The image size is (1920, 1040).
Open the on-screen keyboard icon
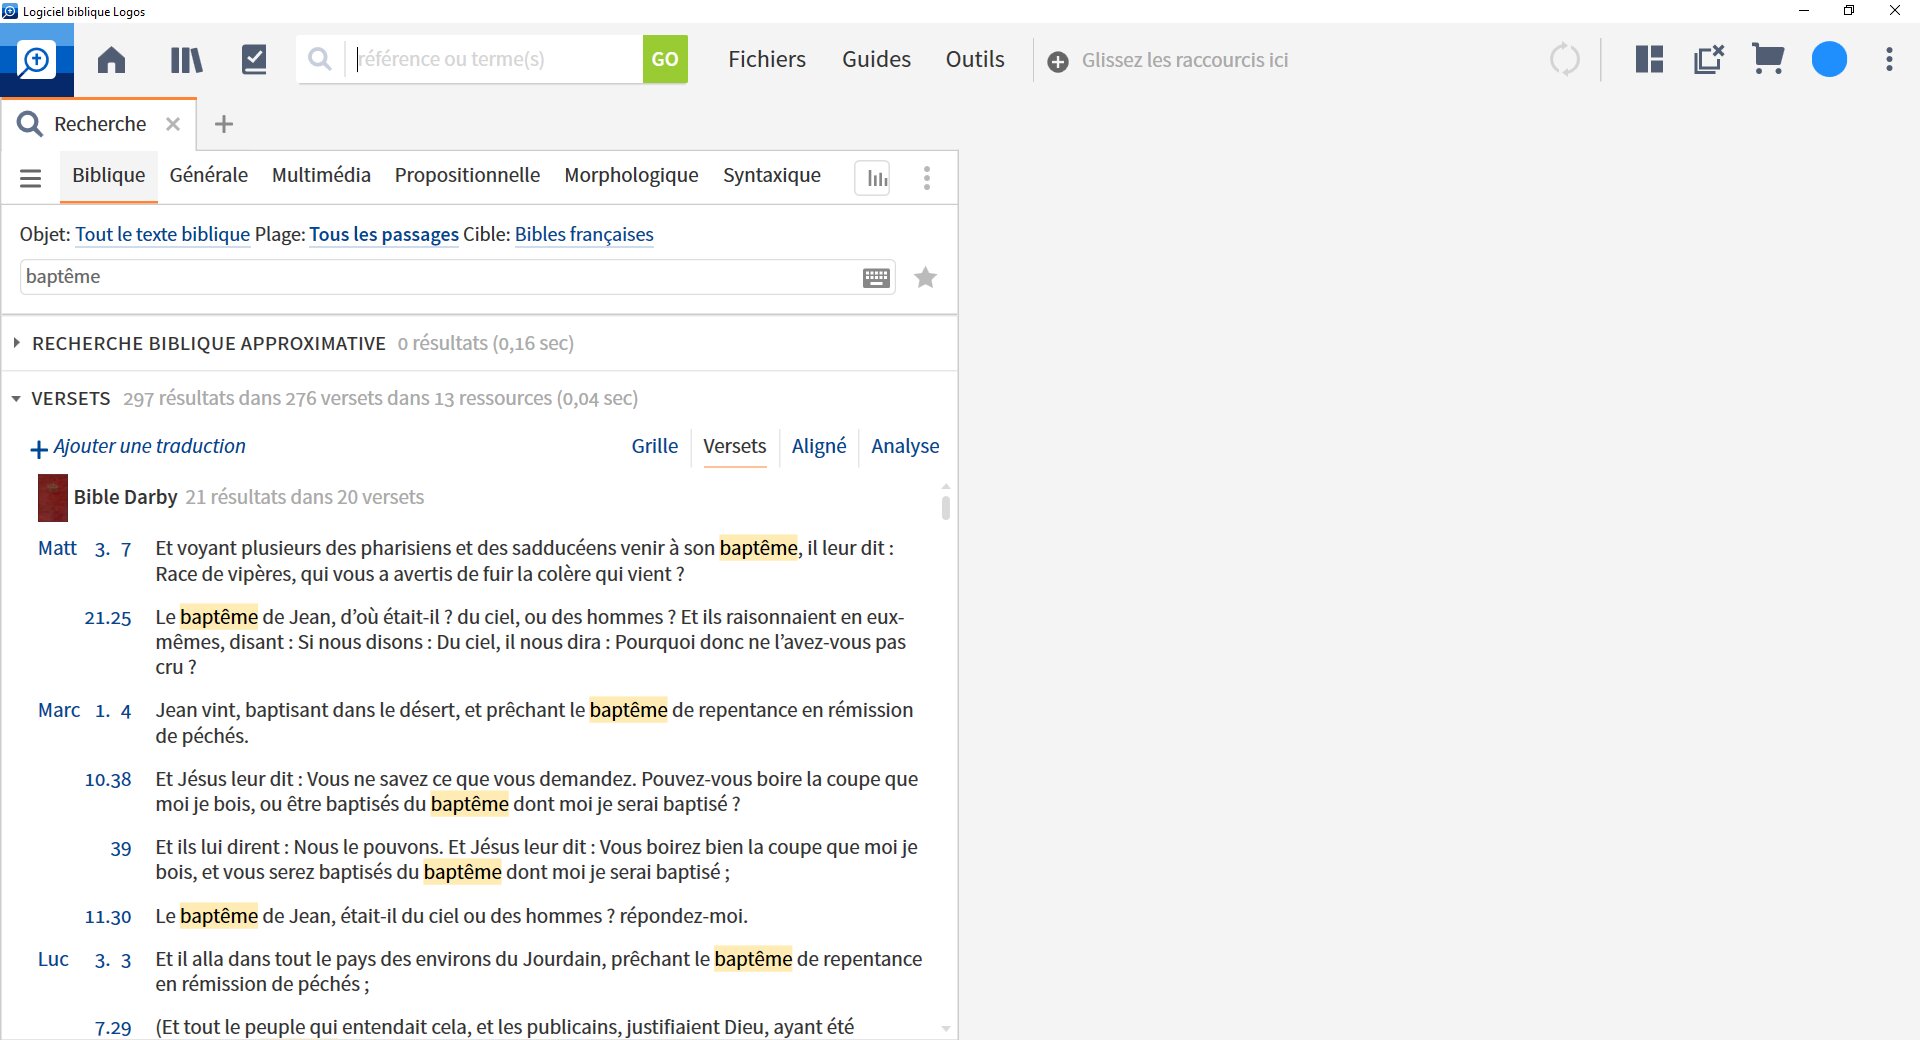tap(876, 278)
